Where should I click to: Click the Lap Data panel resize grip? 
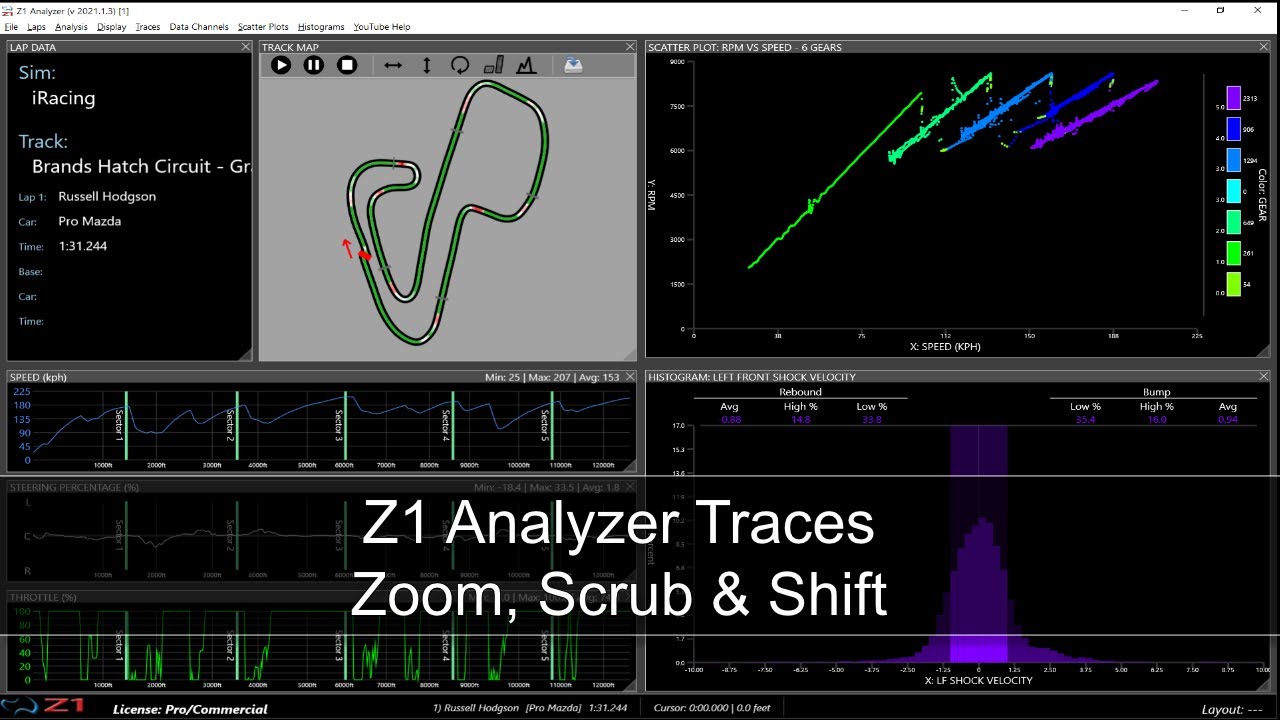tap(246, 354)
